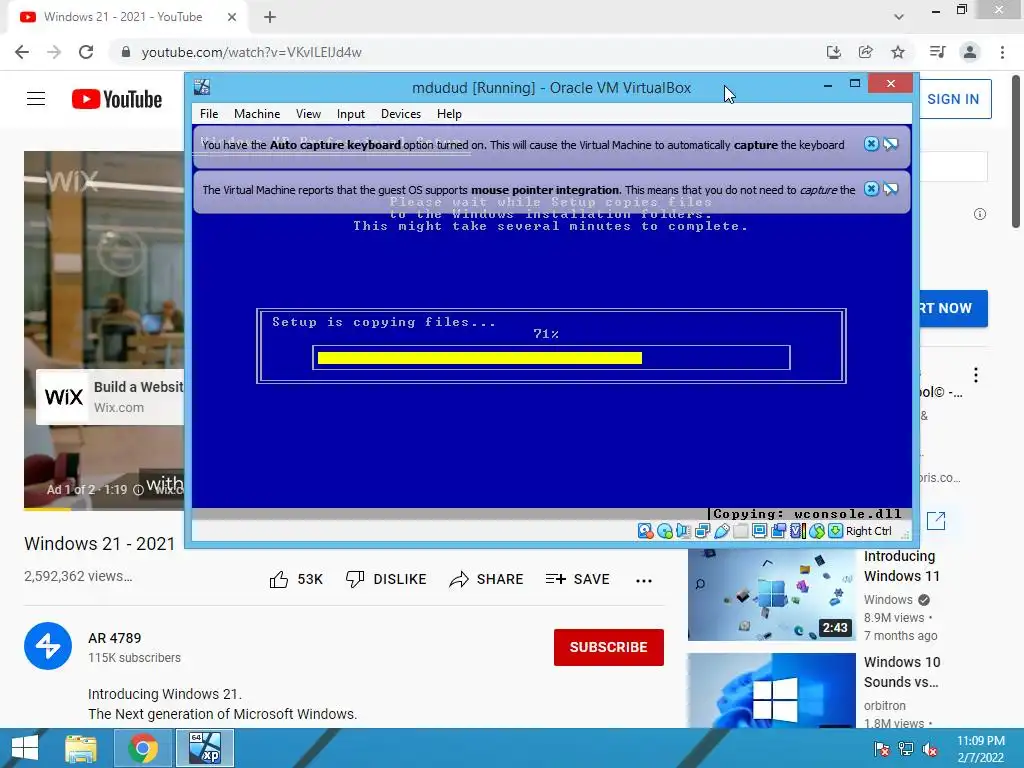Click the Right Ctrl host key label
This screenshot has height=768, width=1024.
(x=869, y=531)
